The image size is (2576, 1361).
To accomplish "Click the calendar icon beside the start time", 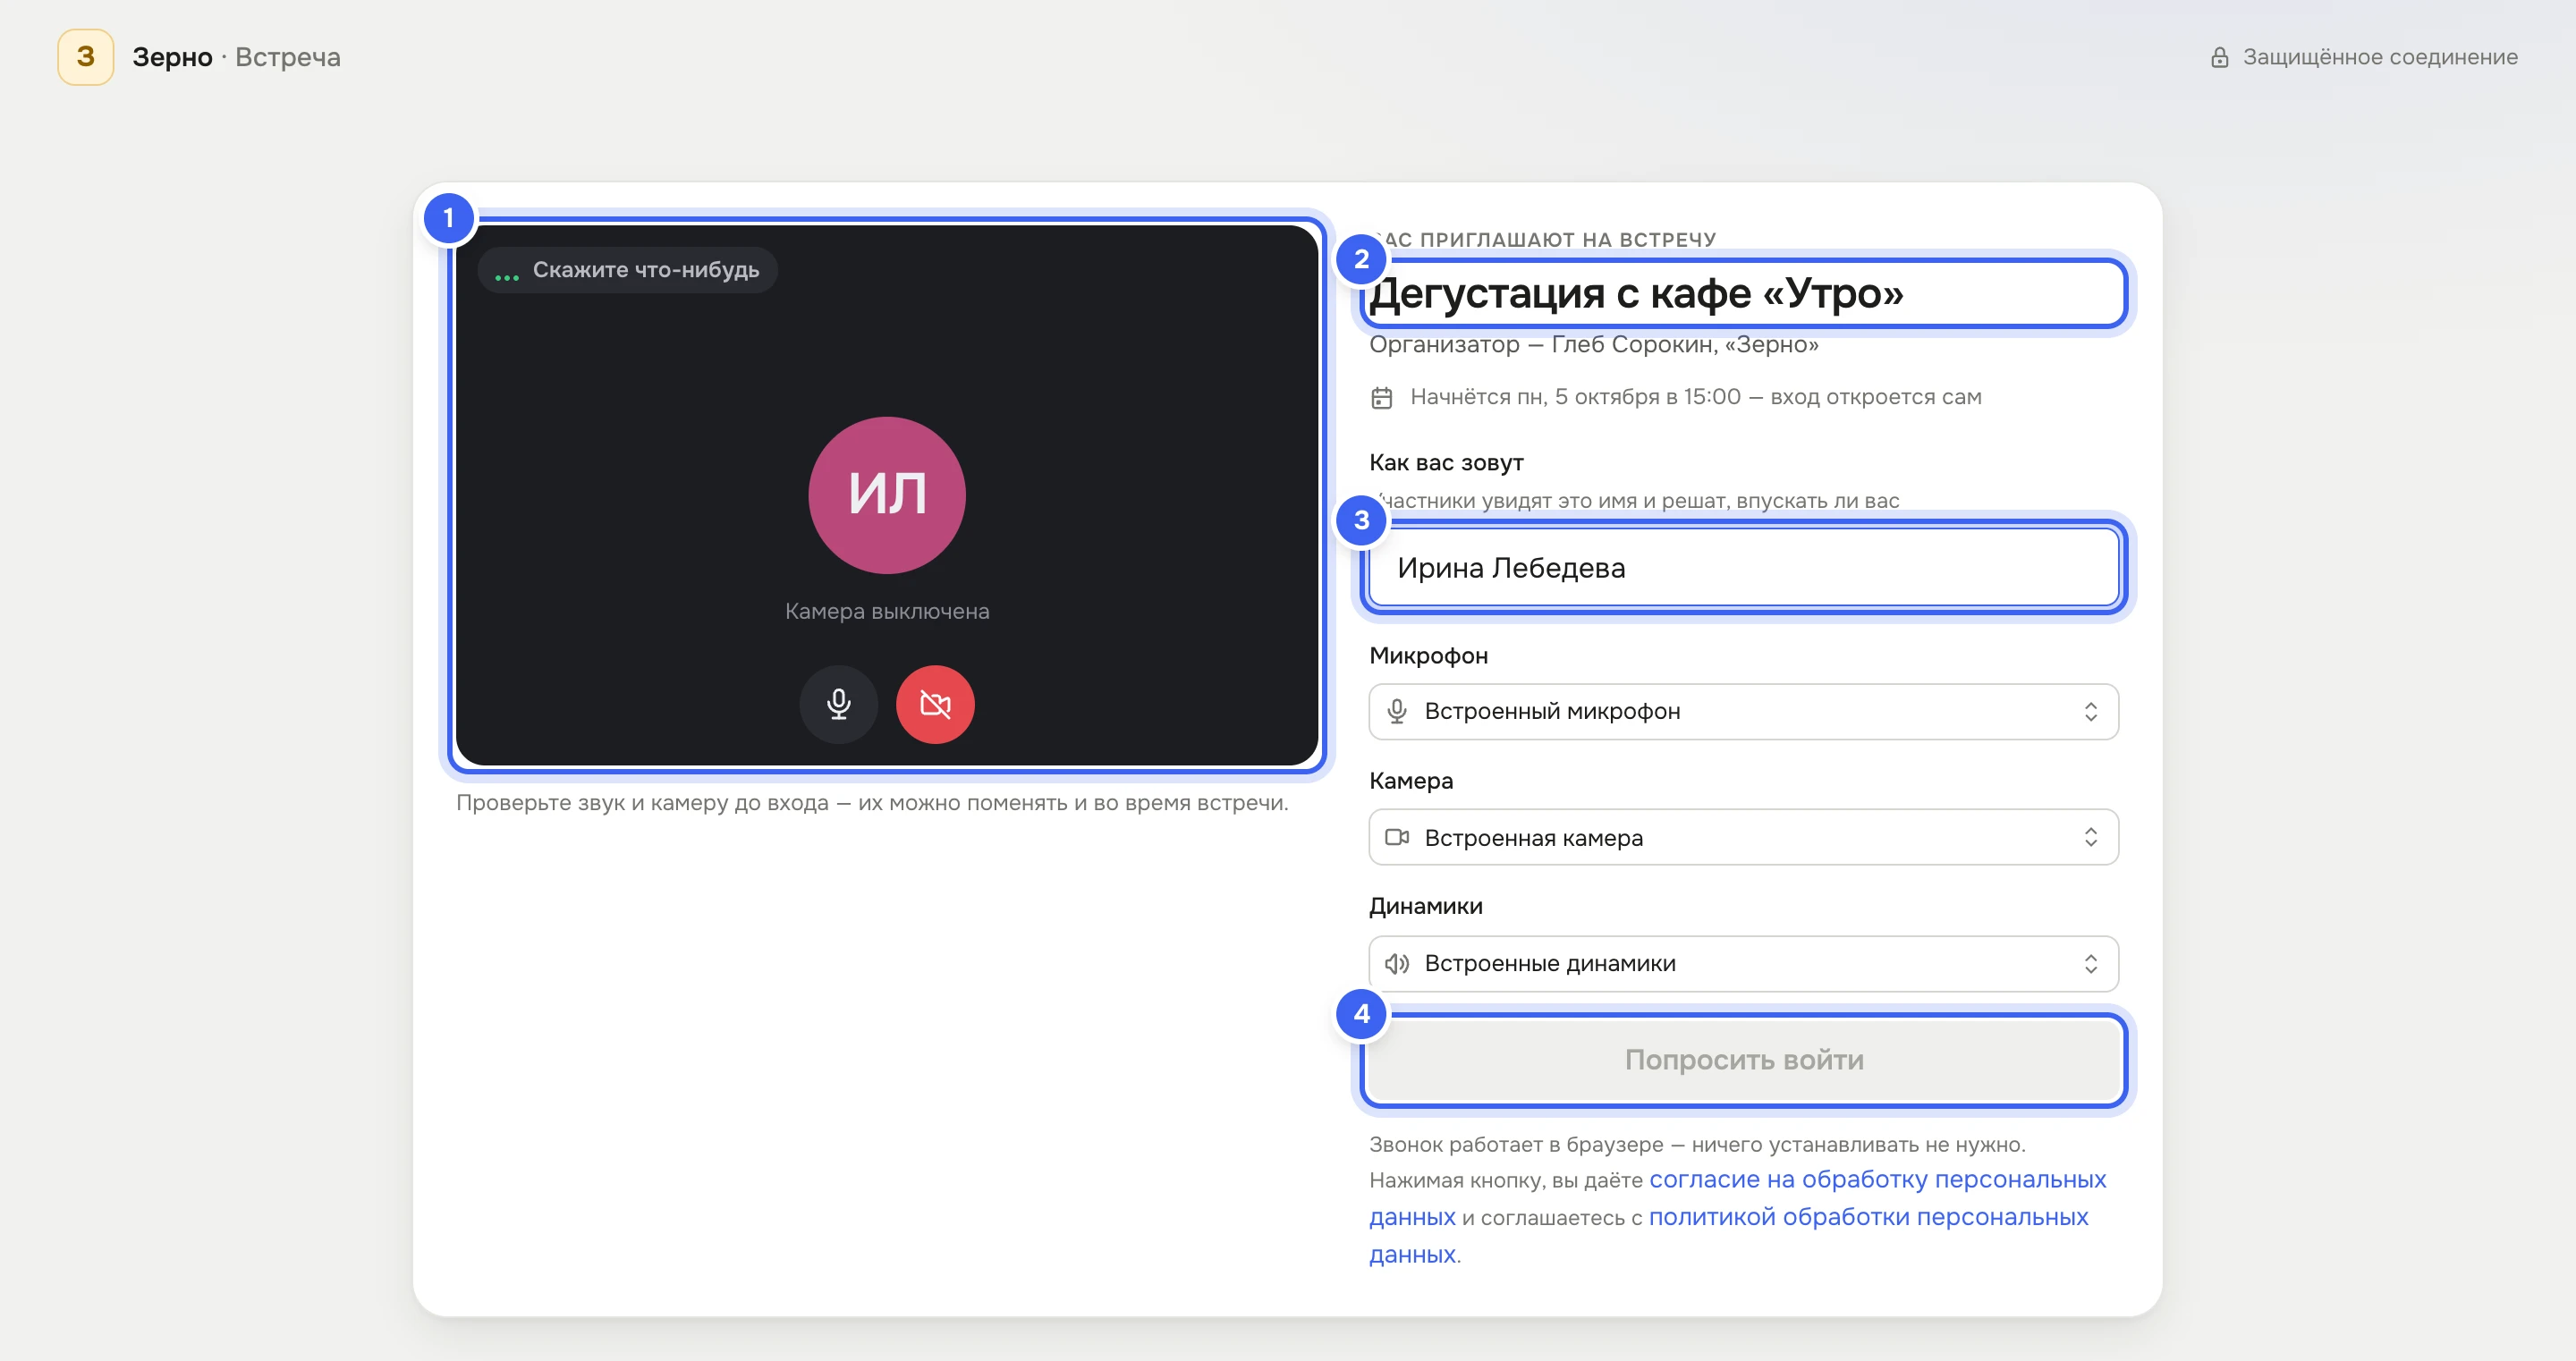I will pyautogui.click(x=1381, y=398).
